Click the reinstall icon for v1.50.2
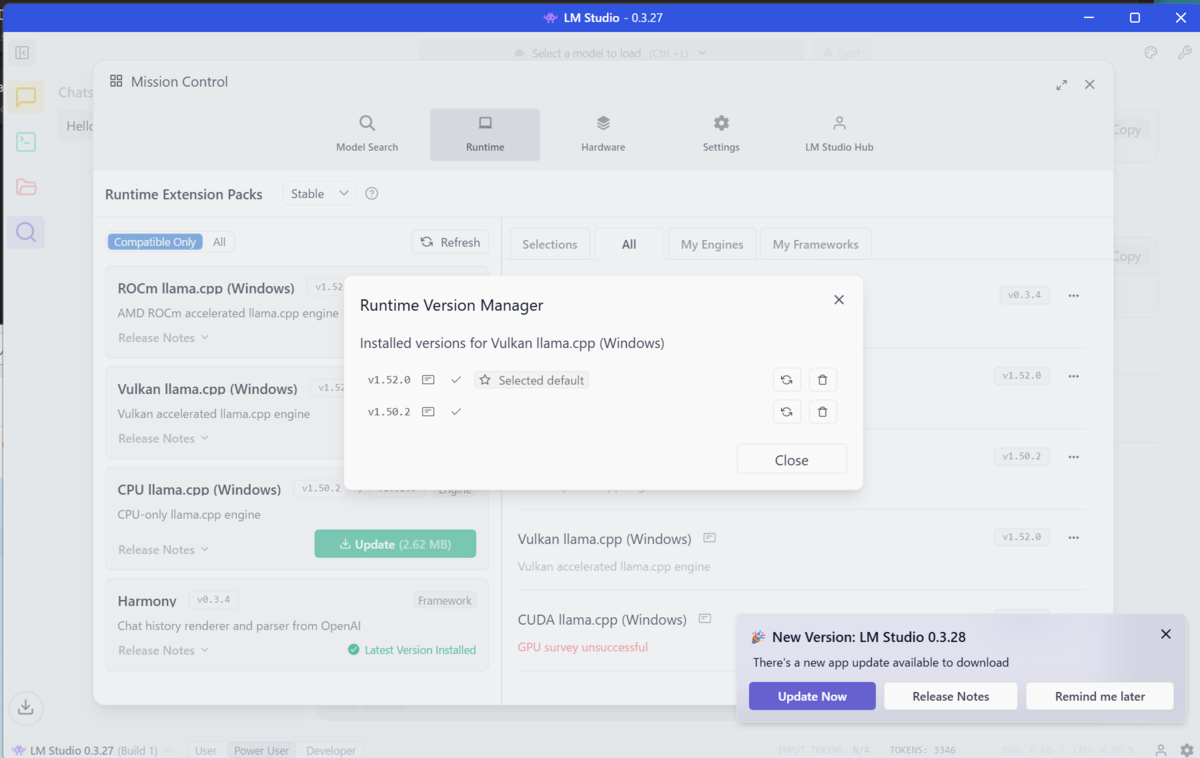1200x758 pixels. tap(787, 412)
